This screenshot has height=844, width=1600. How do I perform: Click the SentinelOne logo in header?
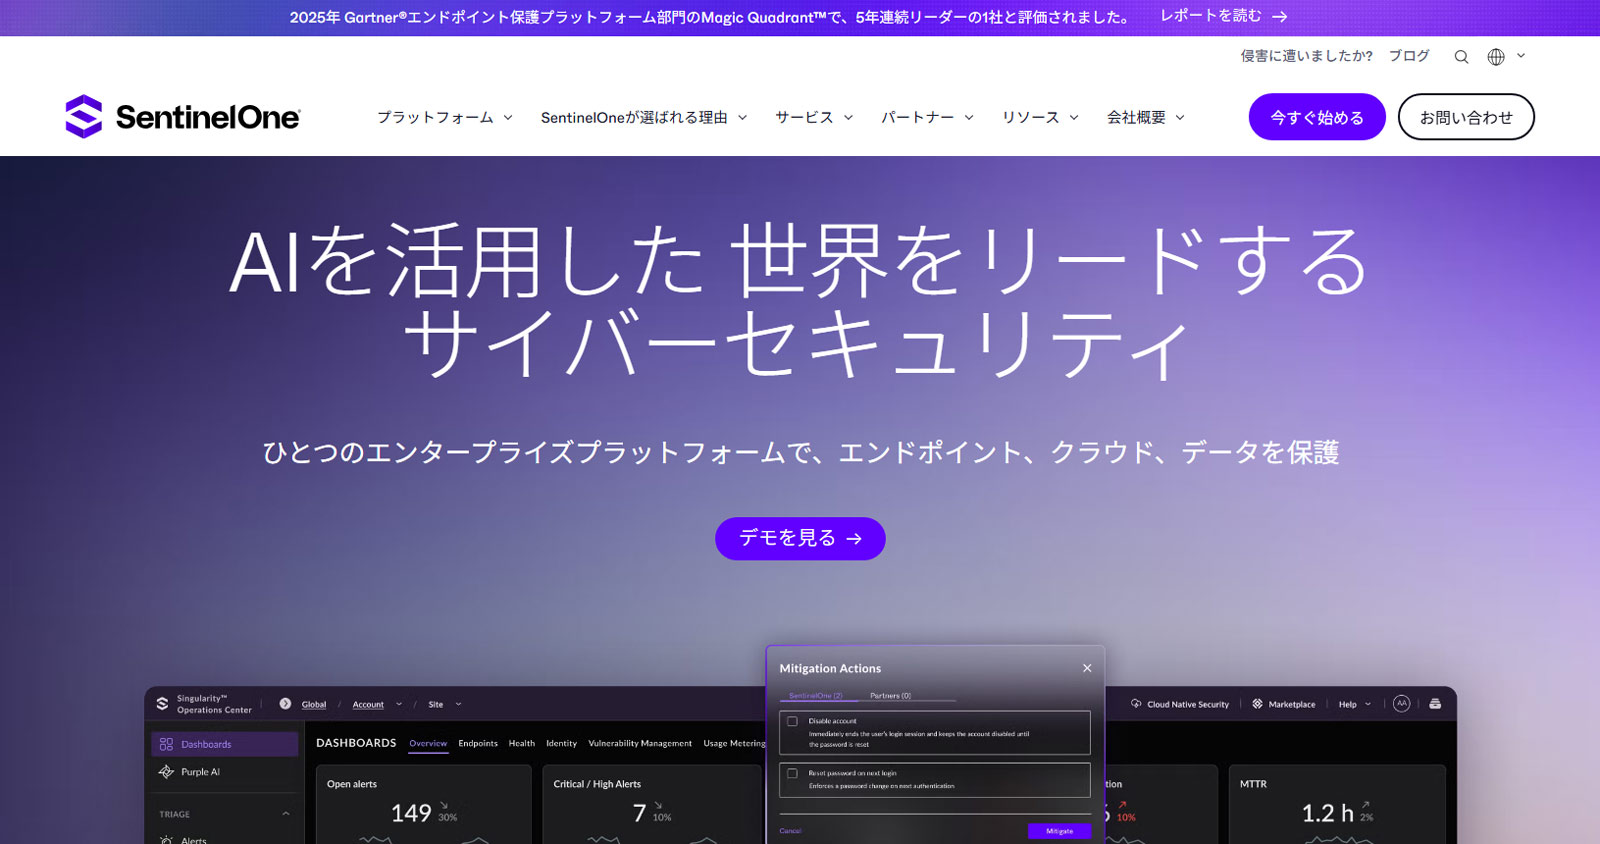coord(183,117)
